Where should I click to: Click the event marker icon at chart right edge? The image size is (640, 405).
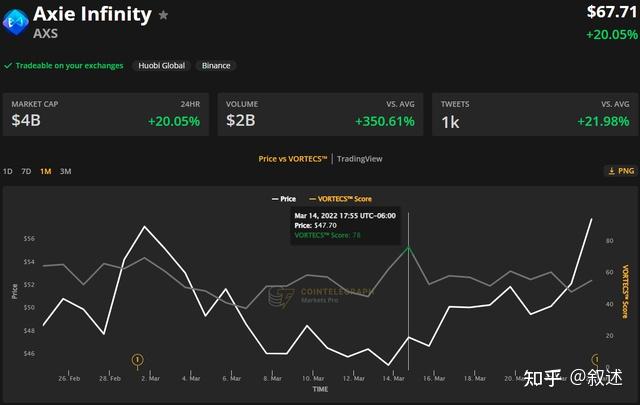(596, 359)
